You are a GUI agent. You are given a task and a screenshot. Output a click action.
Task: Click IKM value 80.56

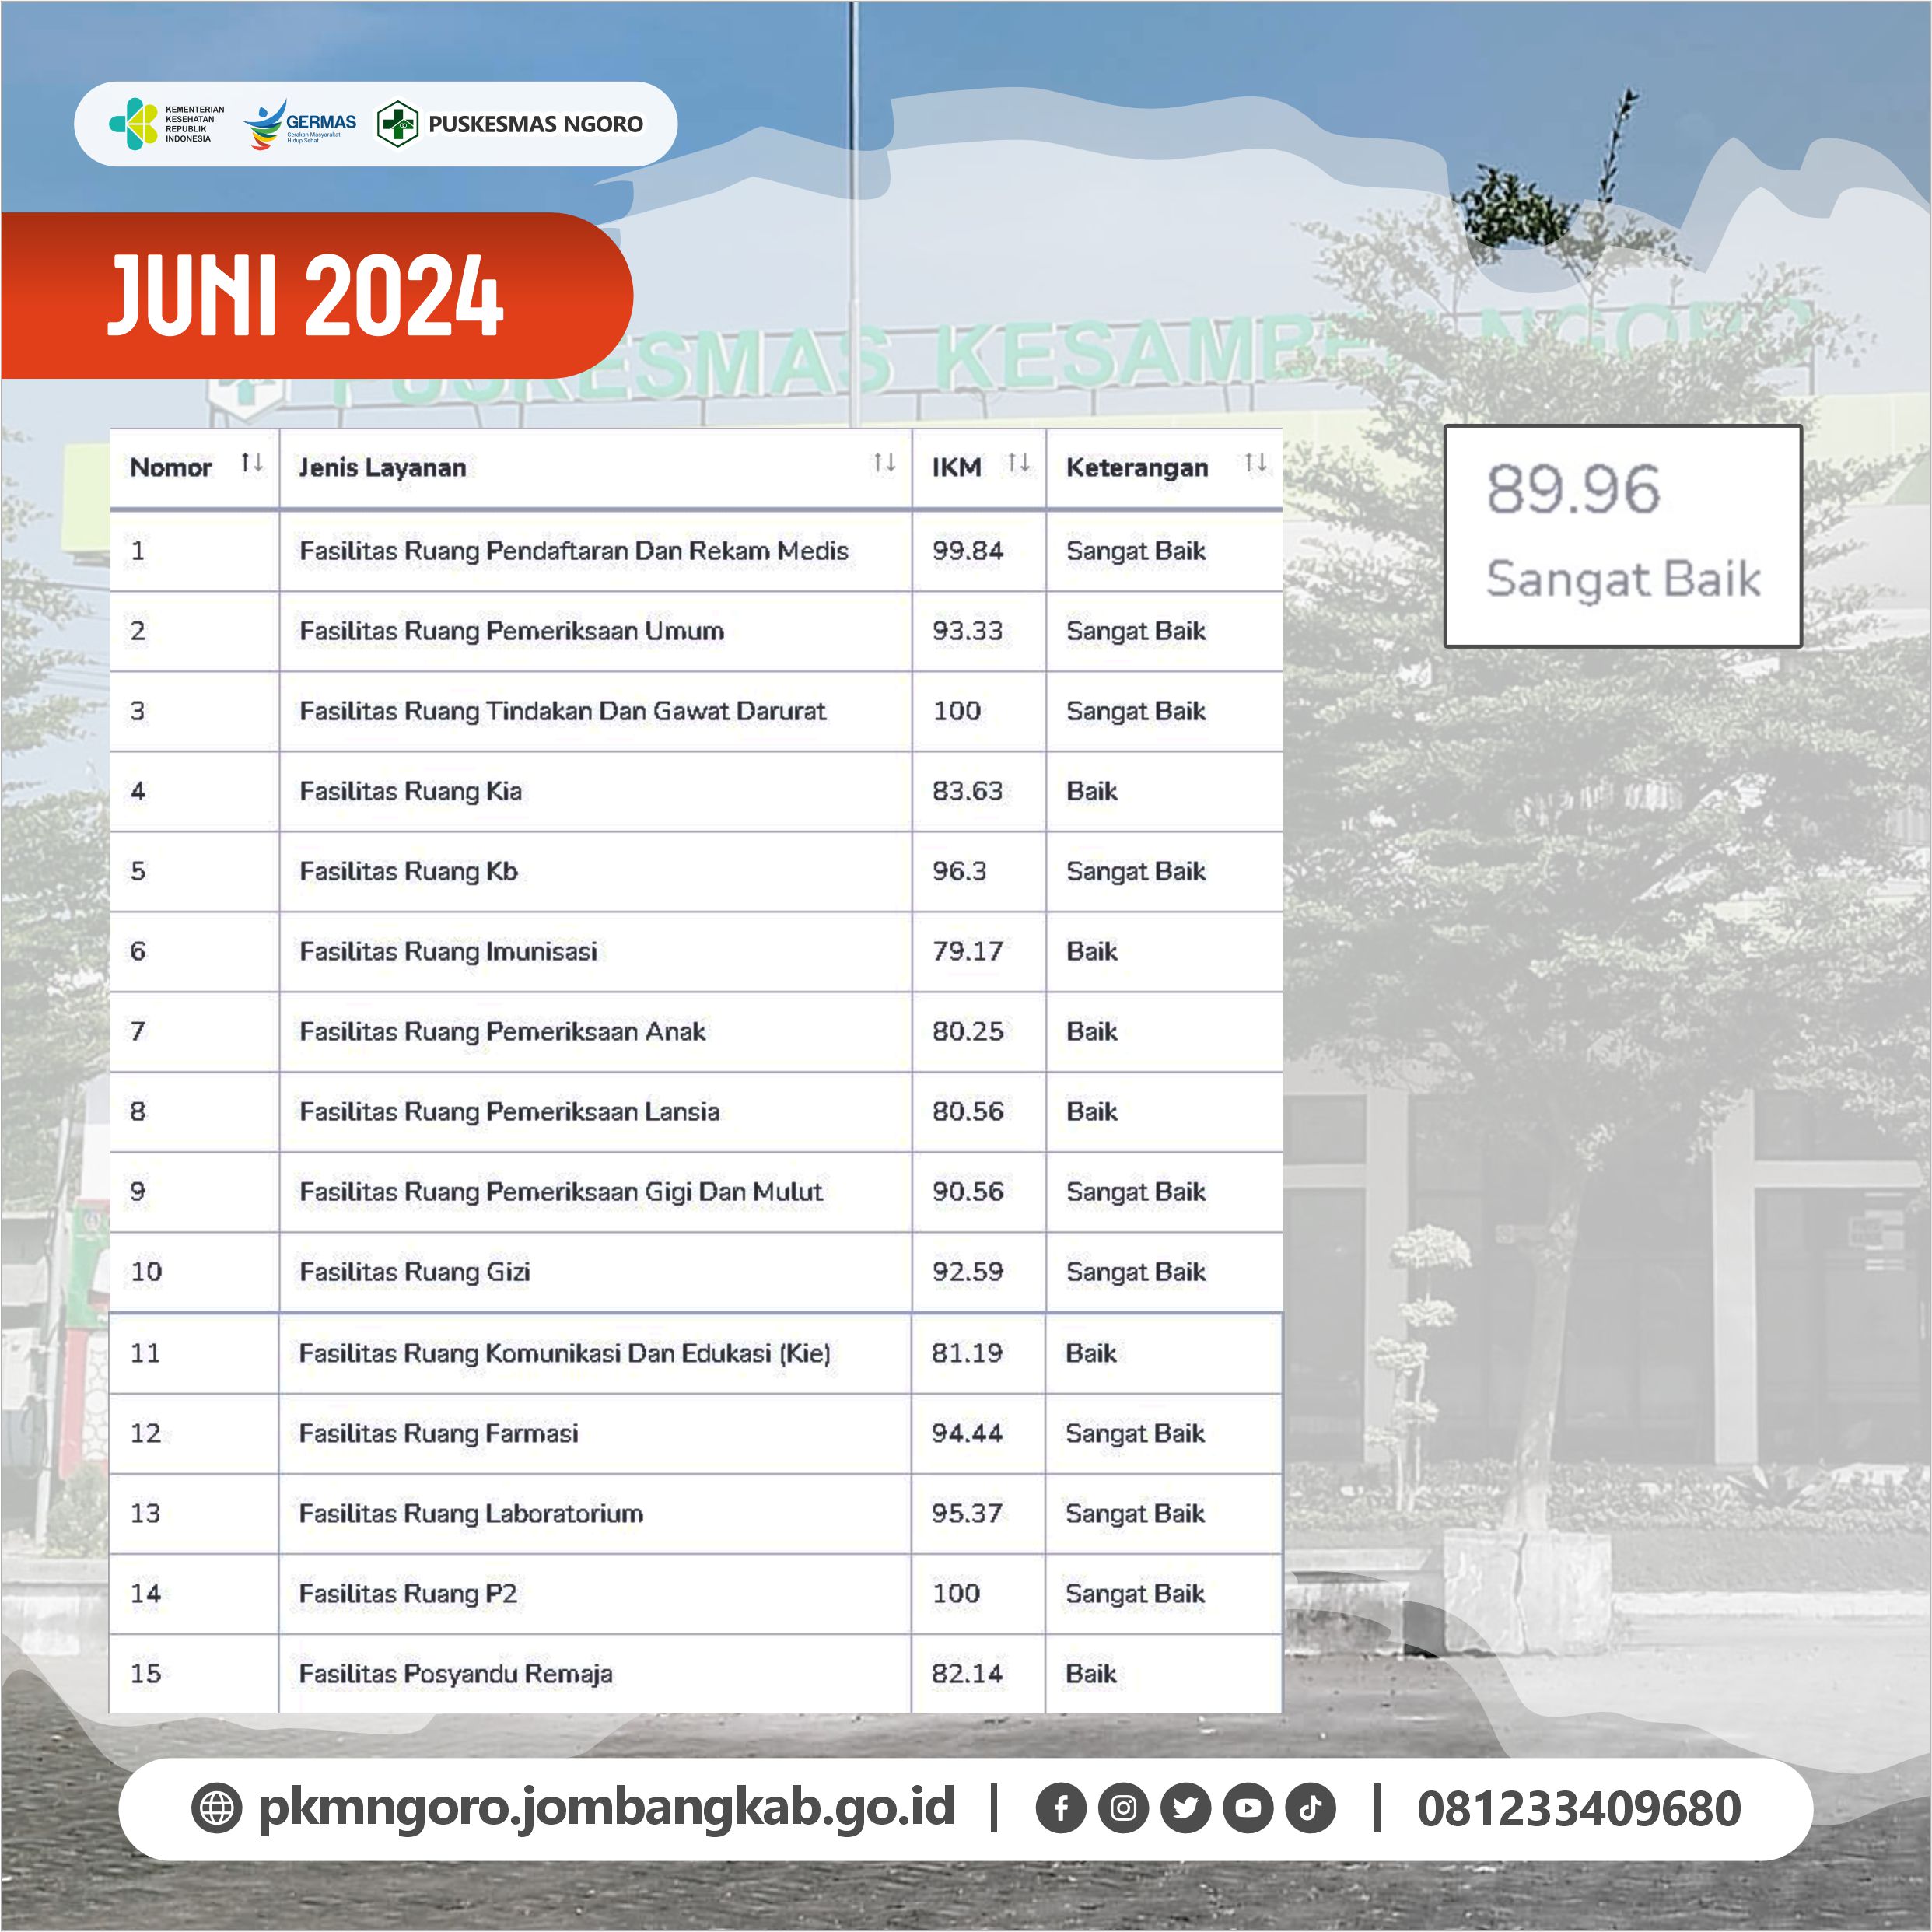tap(968, 1111)
